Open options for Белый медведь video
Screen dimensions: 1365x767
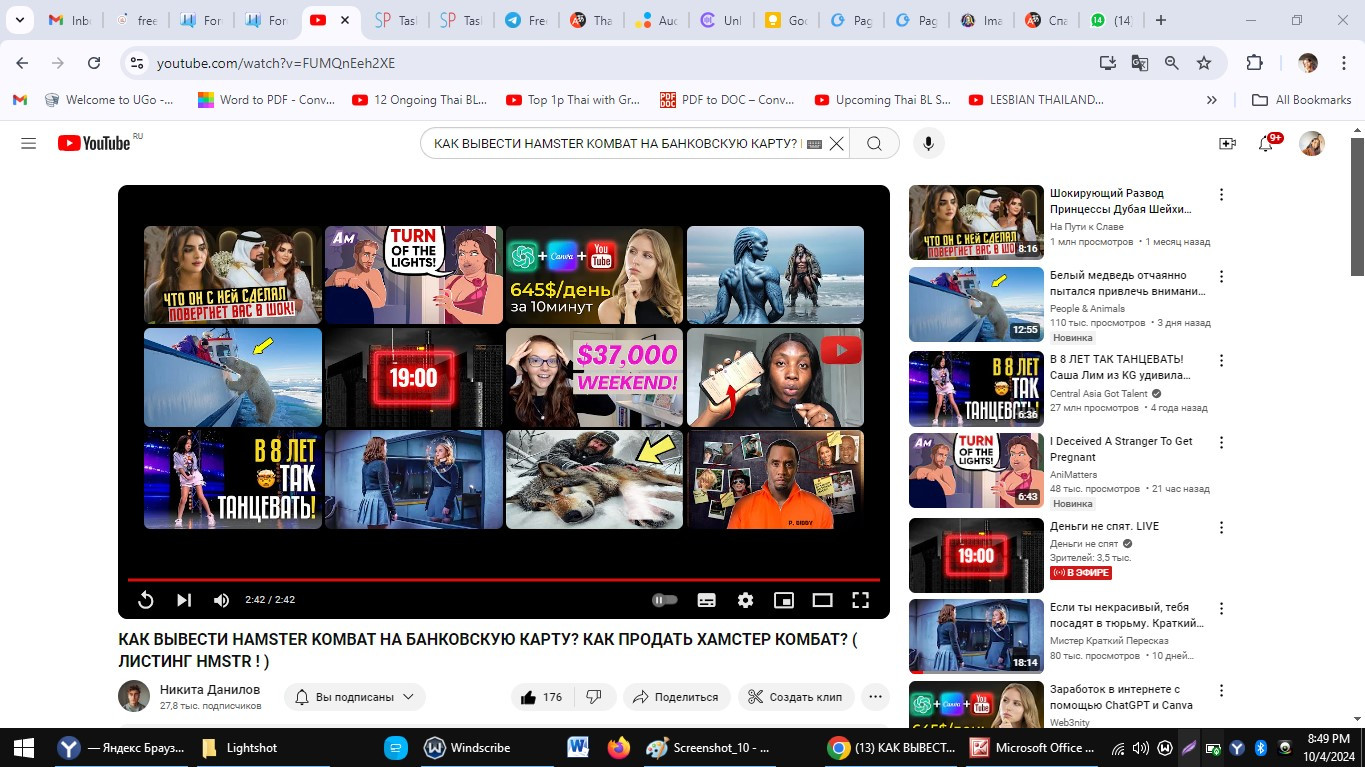(1221, 277)
